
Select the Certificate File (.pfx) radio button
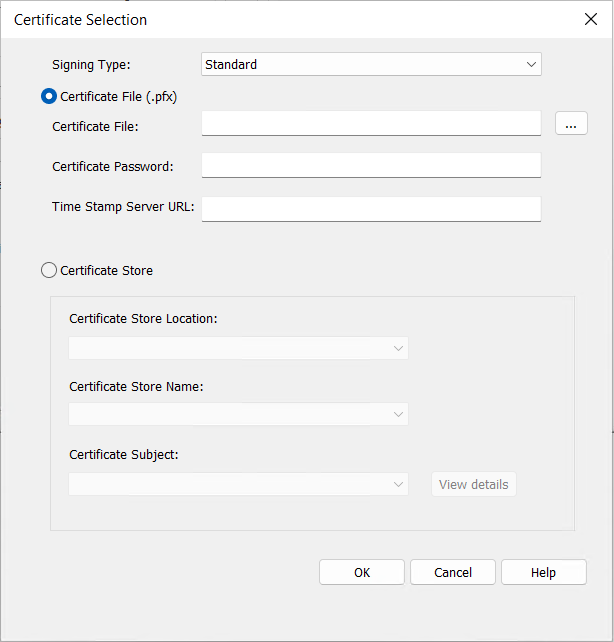[x=49, y=97]
